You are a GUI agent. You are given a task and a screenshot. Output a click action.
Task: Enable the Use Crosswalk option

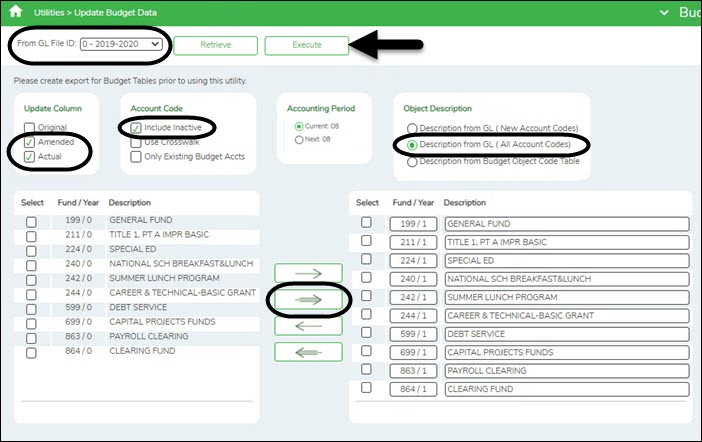[x=136, y=142]
